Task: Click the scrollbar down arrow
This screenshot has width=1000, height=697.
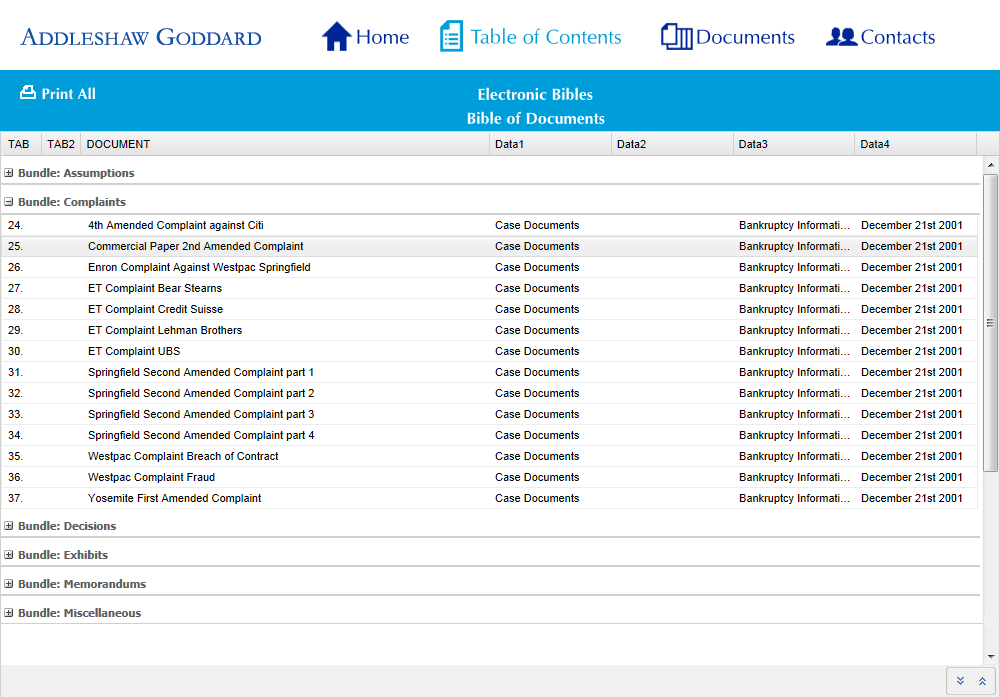Action: click(990, 656)
